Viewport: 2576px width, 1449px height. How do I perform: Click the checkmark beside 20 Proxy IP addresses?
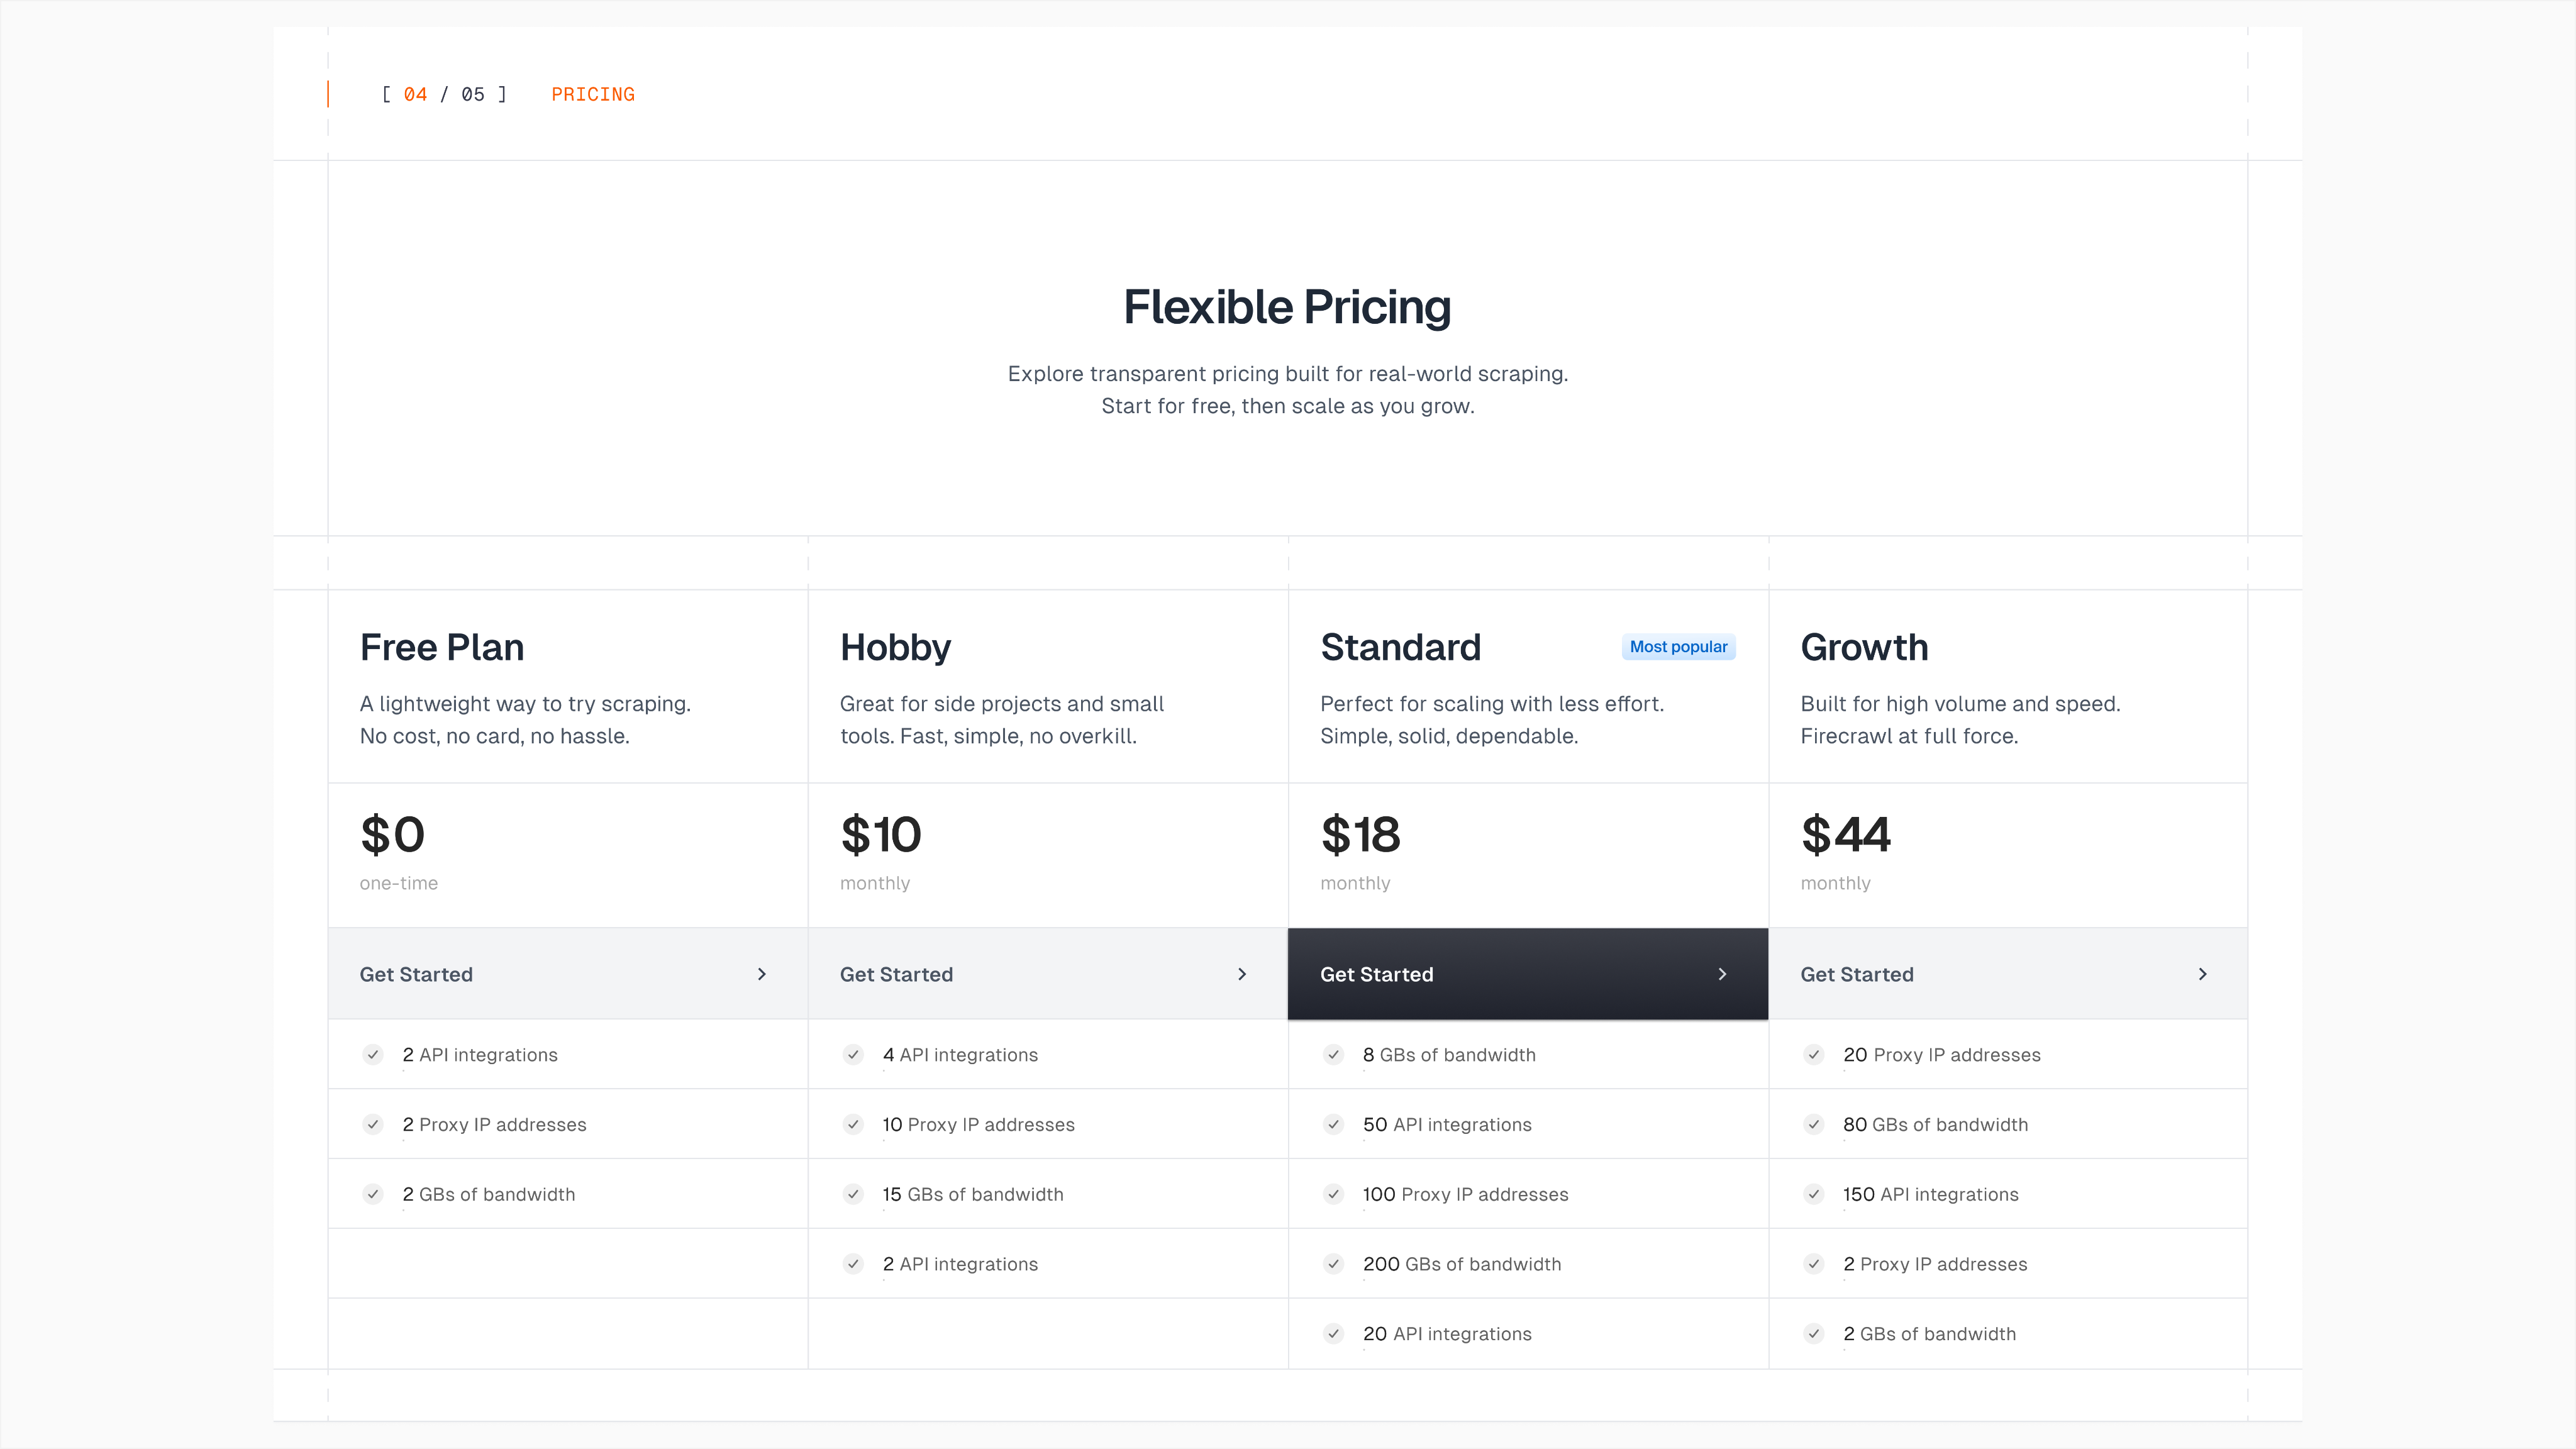tap(1814, 1054)
